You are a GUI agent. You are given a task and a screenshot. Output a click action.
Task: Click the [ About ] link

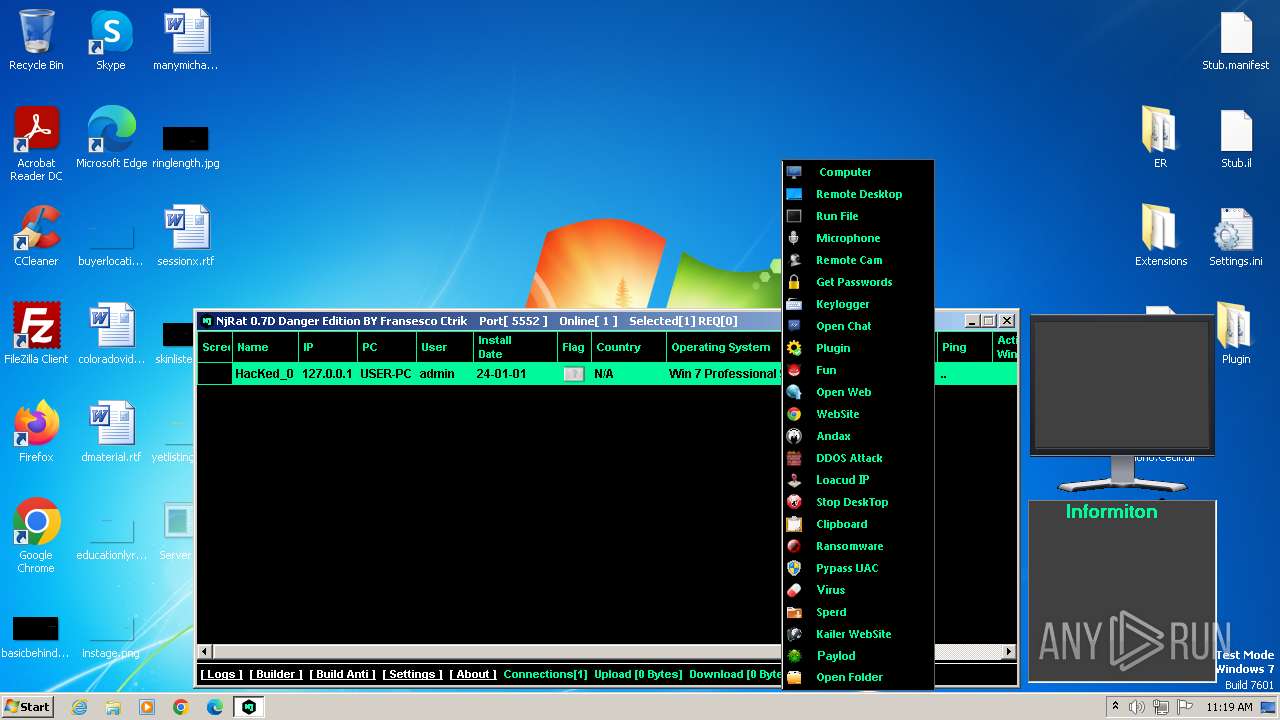[473, 674]
